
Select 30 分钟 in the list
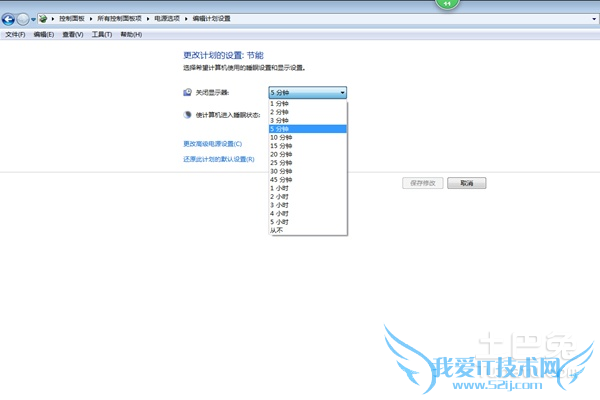(x=308, y=171)
